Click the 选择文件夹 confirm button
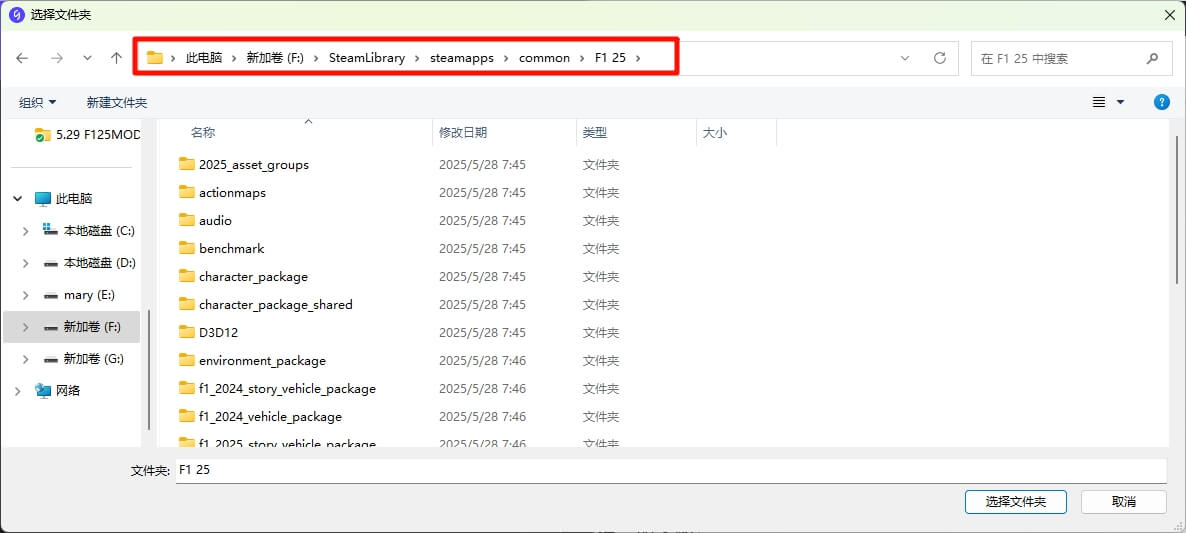 coord(1016,501)
